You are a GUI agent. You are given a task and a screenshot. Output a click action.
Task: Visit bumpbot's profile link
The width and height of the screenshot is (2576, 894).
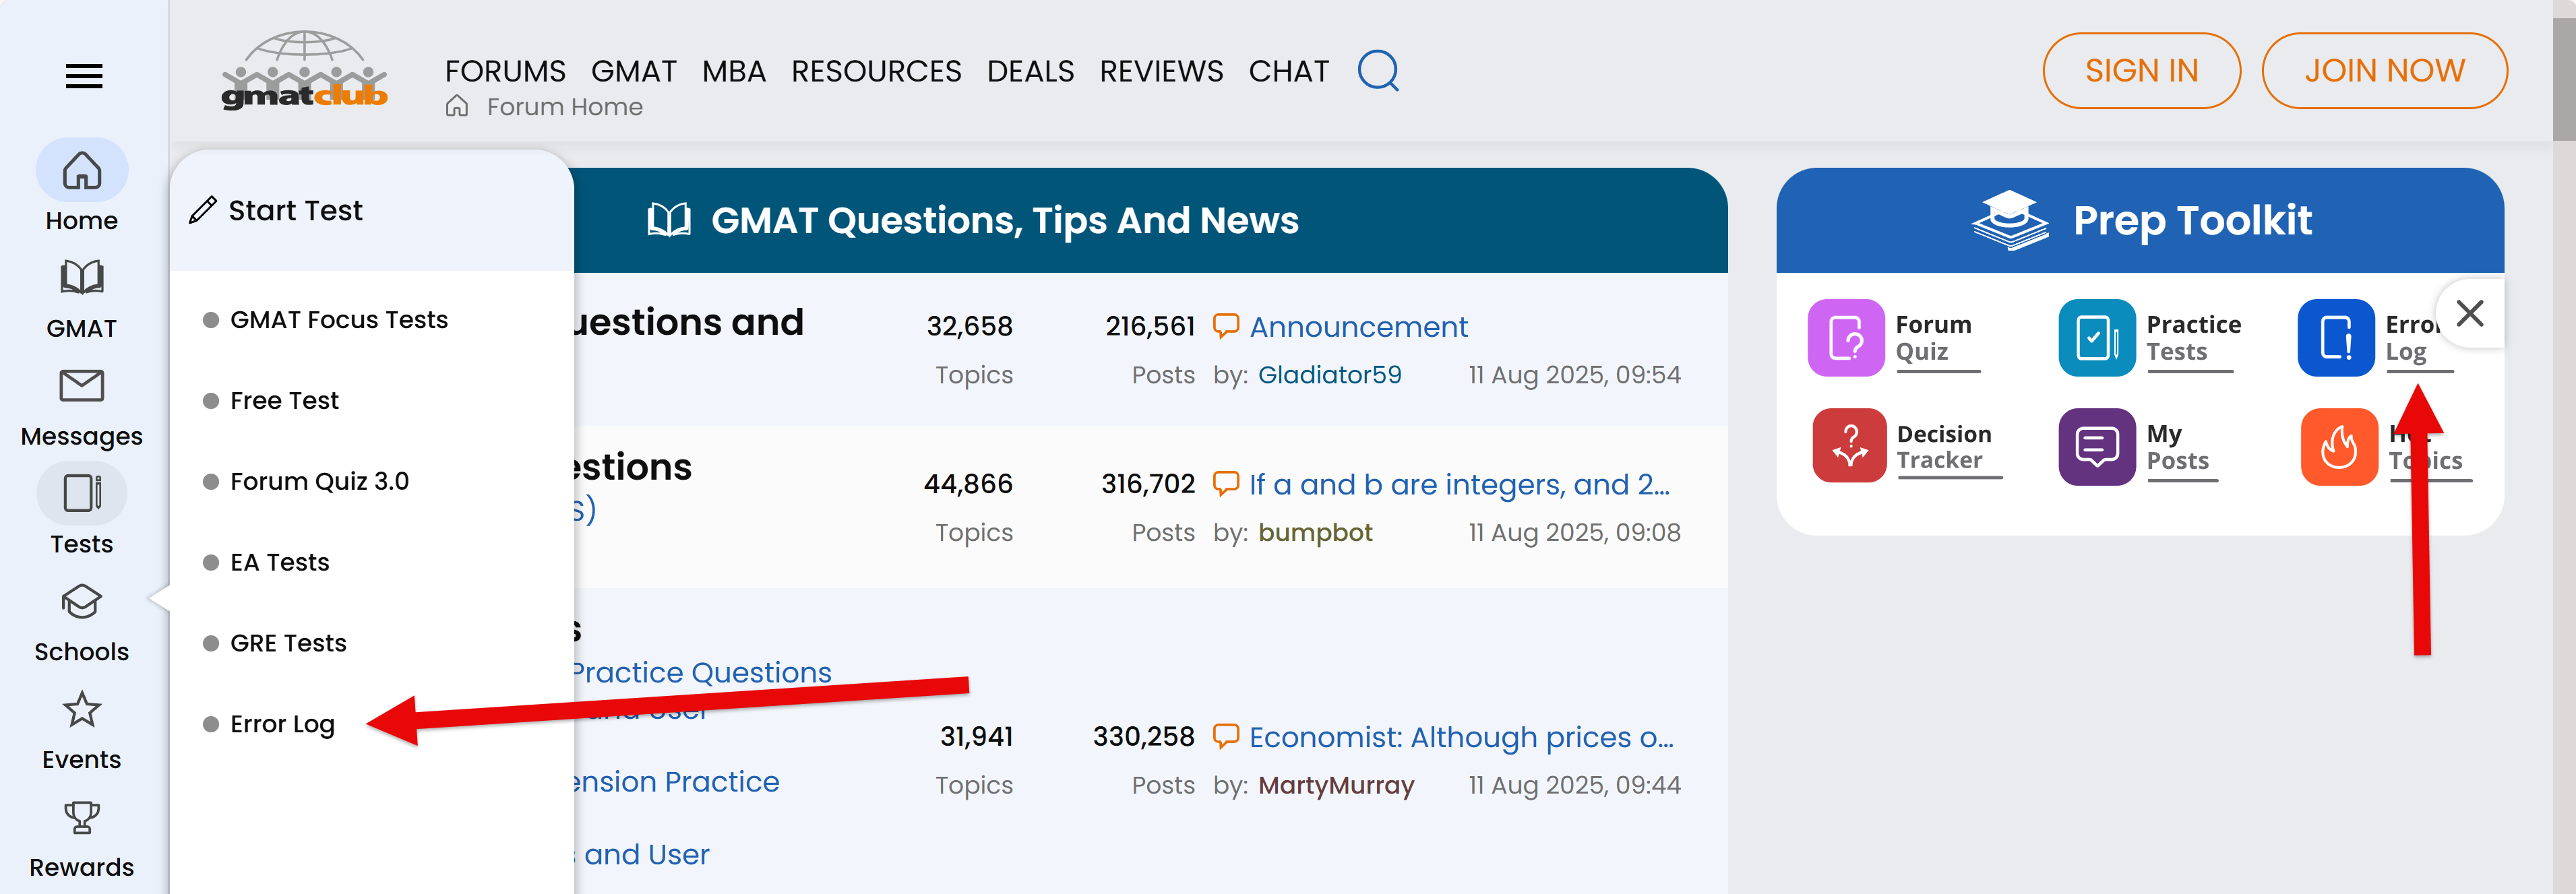[x=1315, y=532]
